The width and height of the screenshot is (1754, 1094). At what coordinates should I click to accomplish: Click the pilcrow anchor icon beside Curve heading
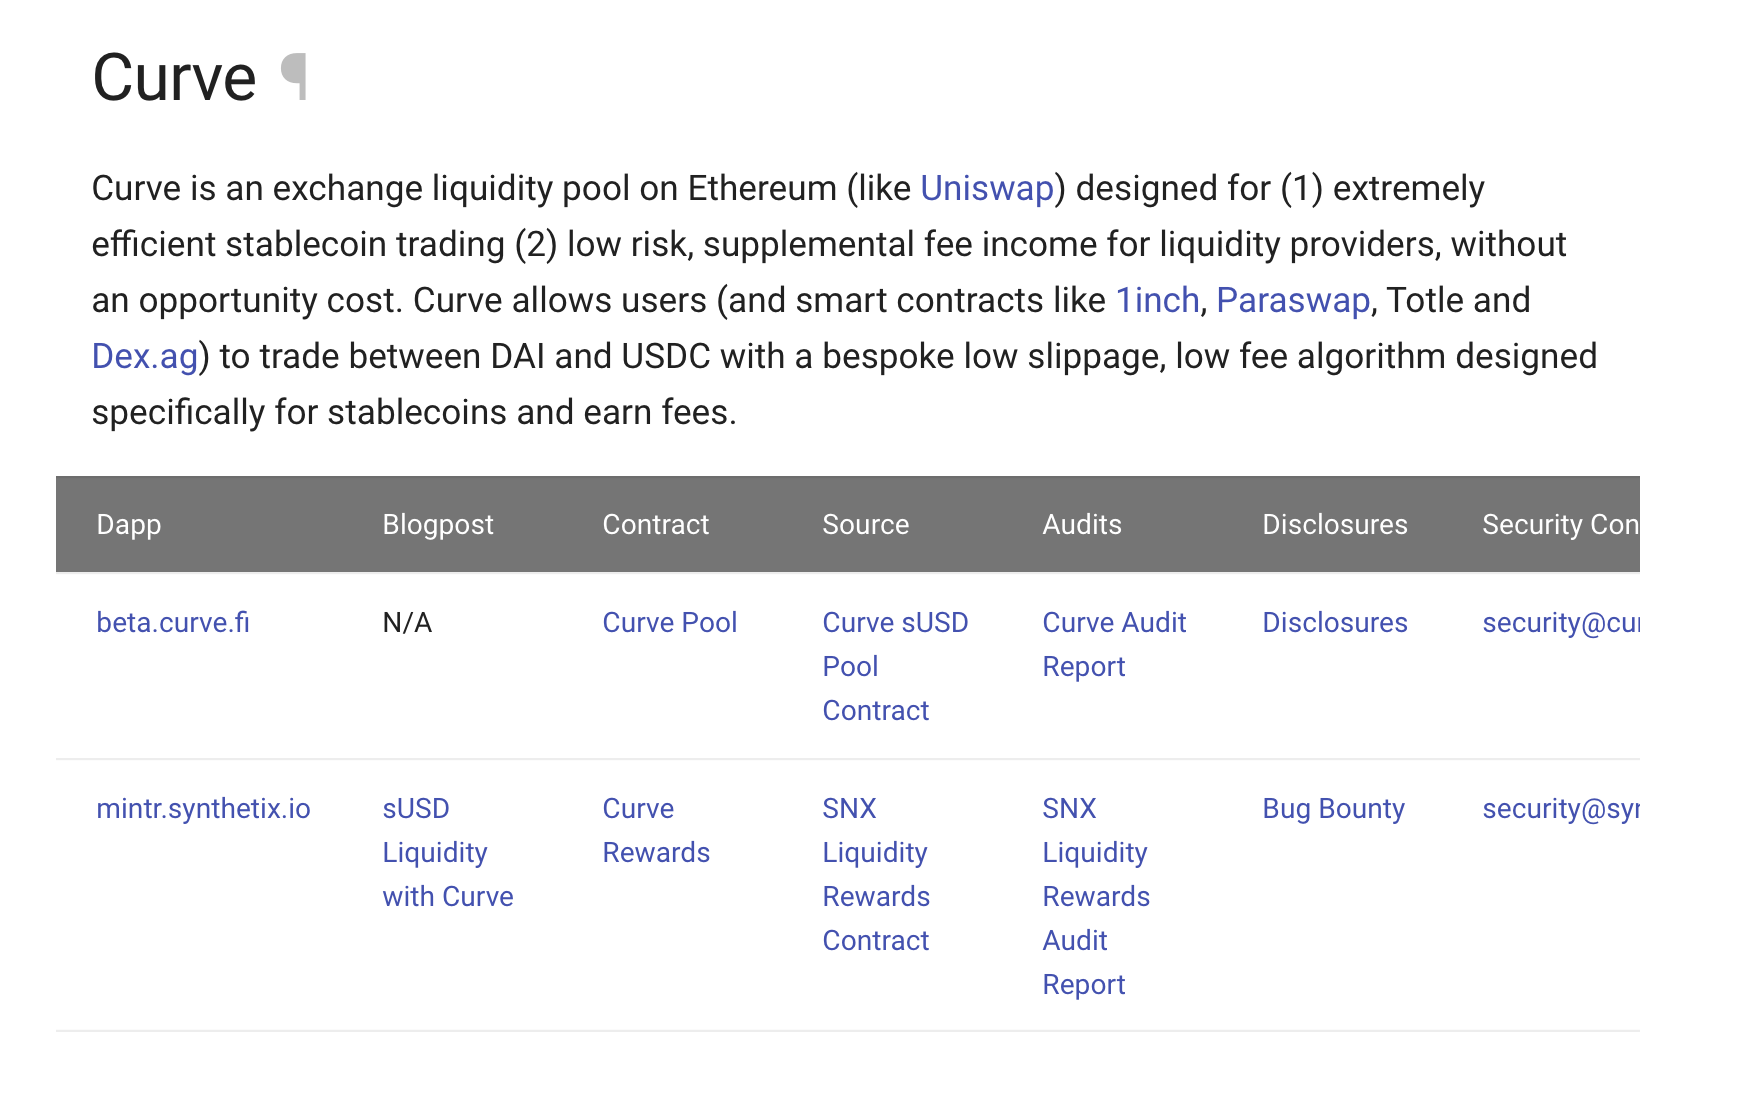295,77
